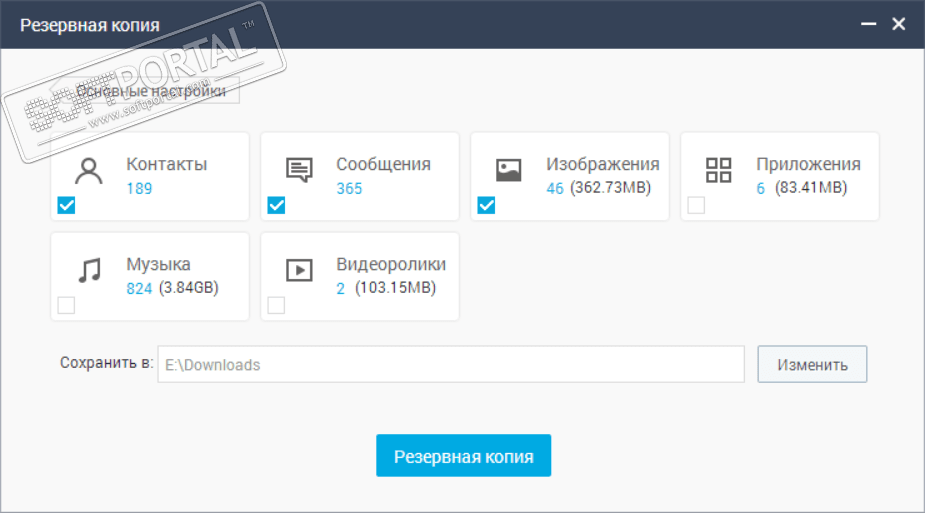The image size is (925, 513).
Task: Close the Резервная копия window
Action: click(898, 24)
